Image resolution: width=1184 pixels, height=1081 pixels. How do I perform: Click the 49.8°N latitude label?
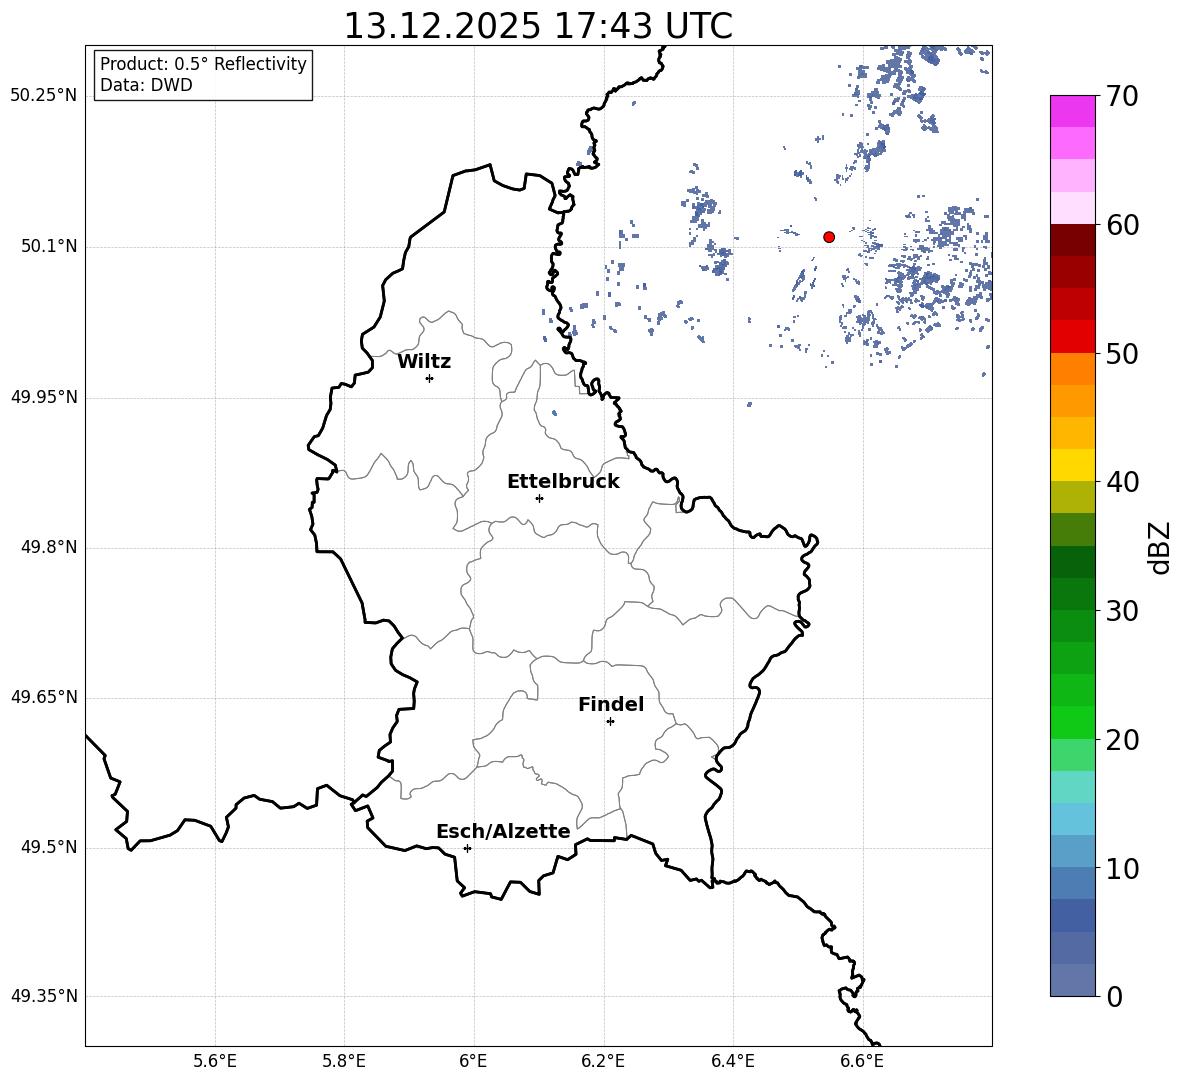point(49,547)
